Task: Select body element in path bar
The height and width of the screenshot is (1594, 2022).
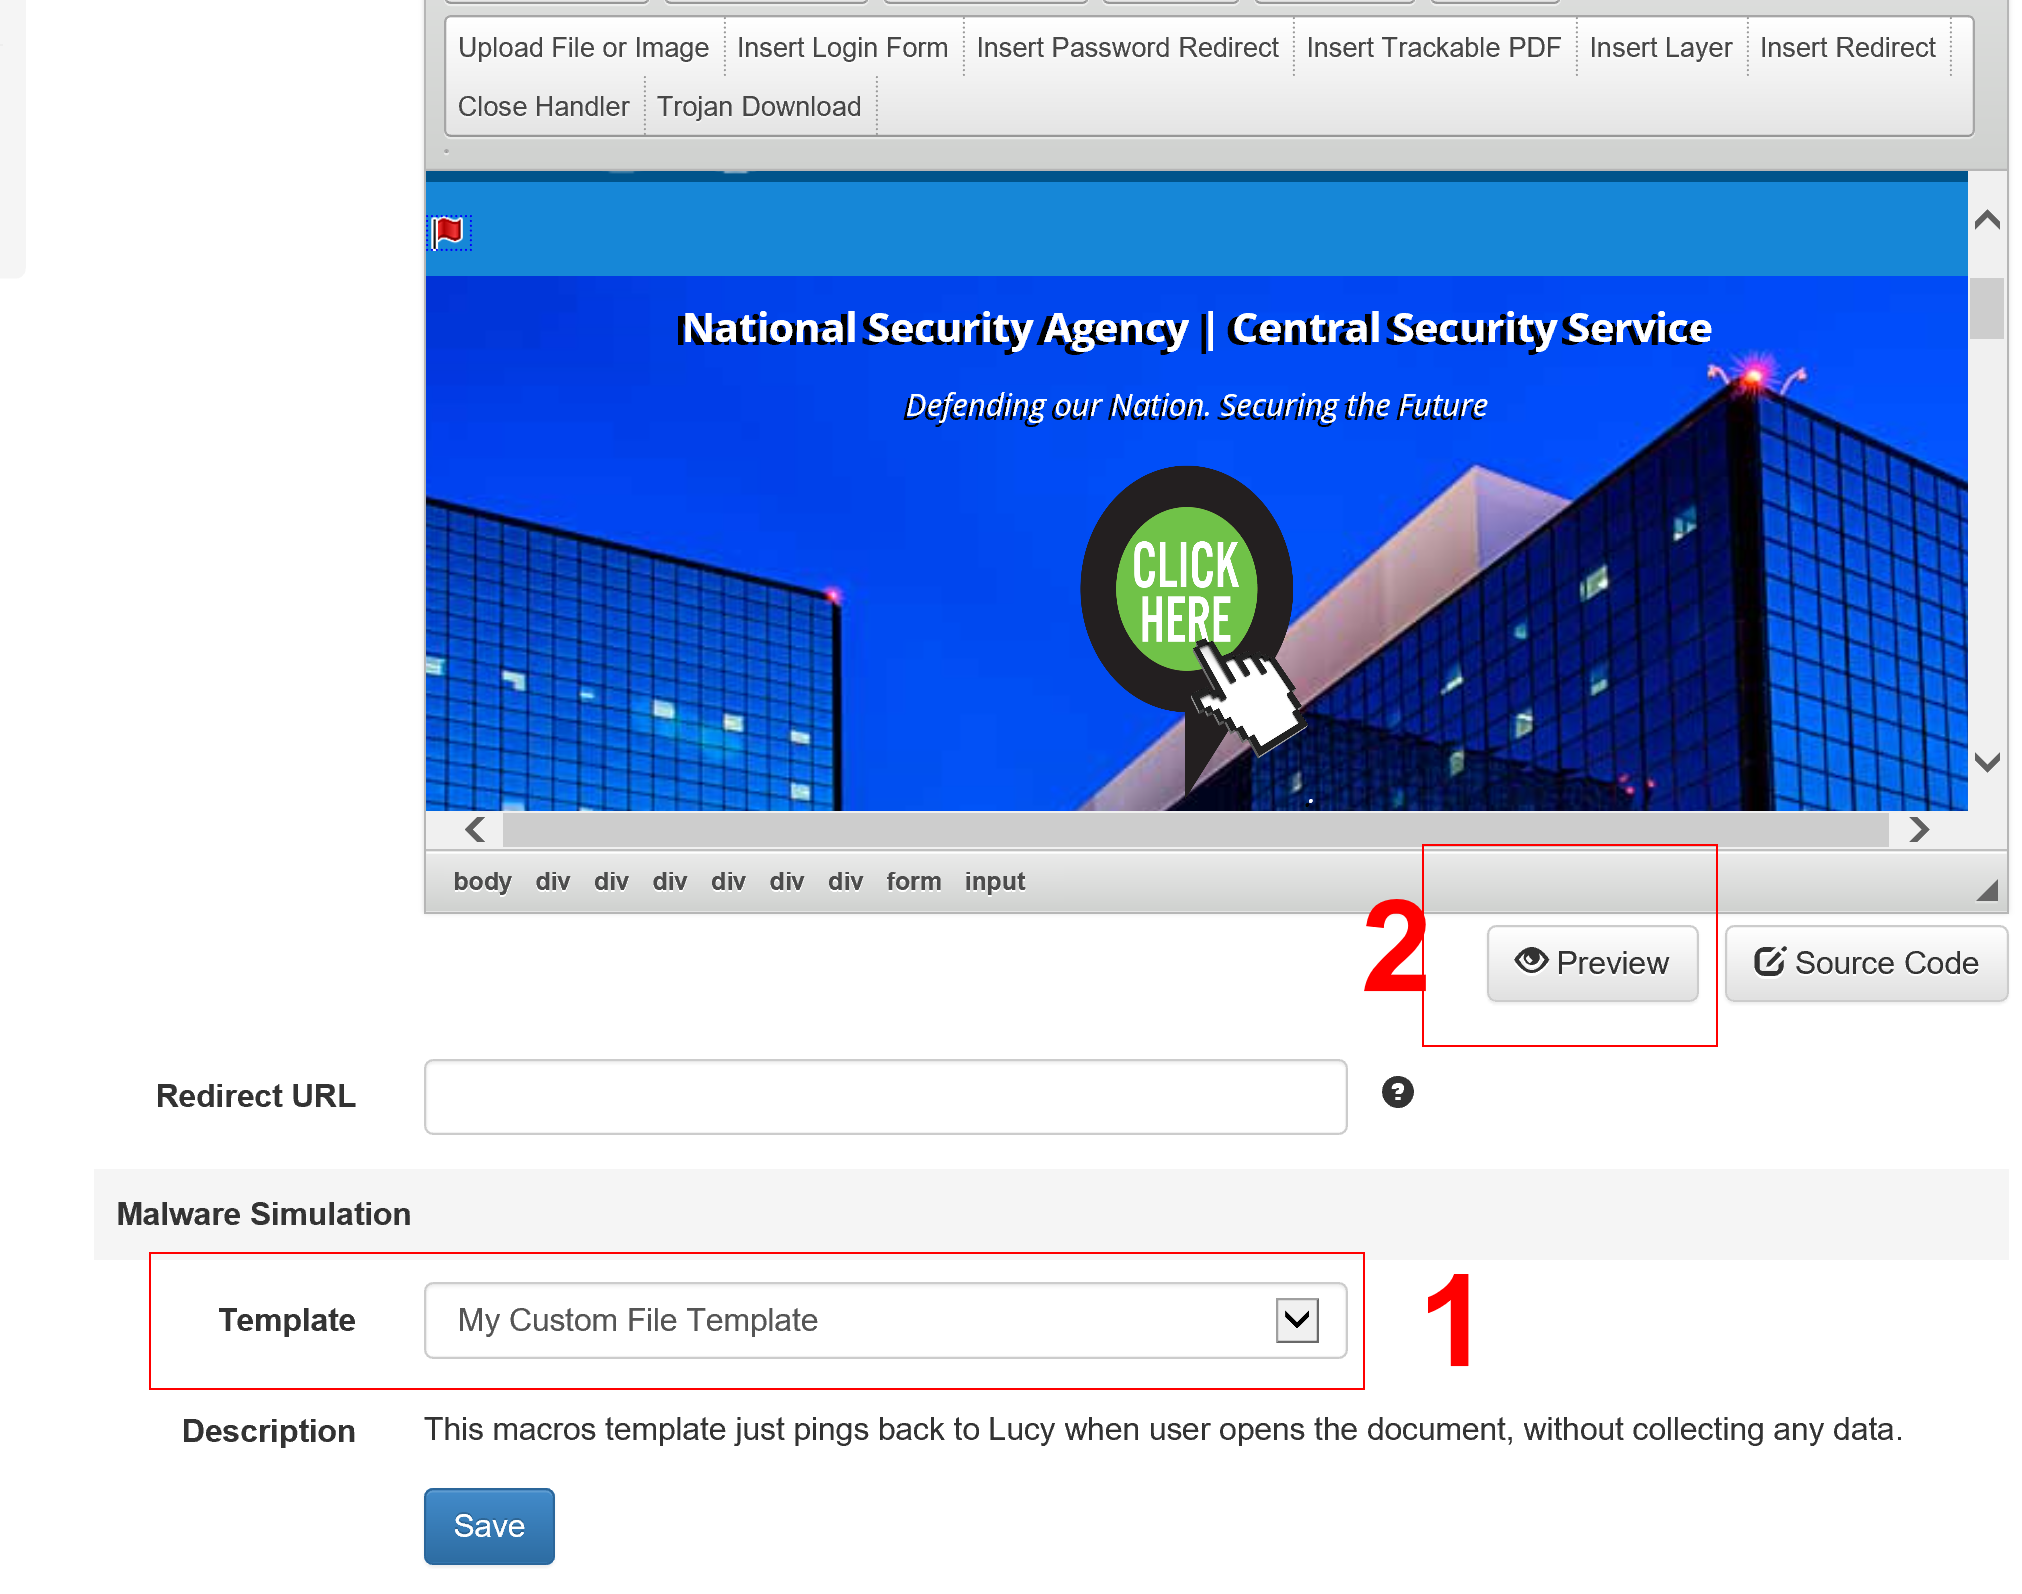Action: coord(482,881)
